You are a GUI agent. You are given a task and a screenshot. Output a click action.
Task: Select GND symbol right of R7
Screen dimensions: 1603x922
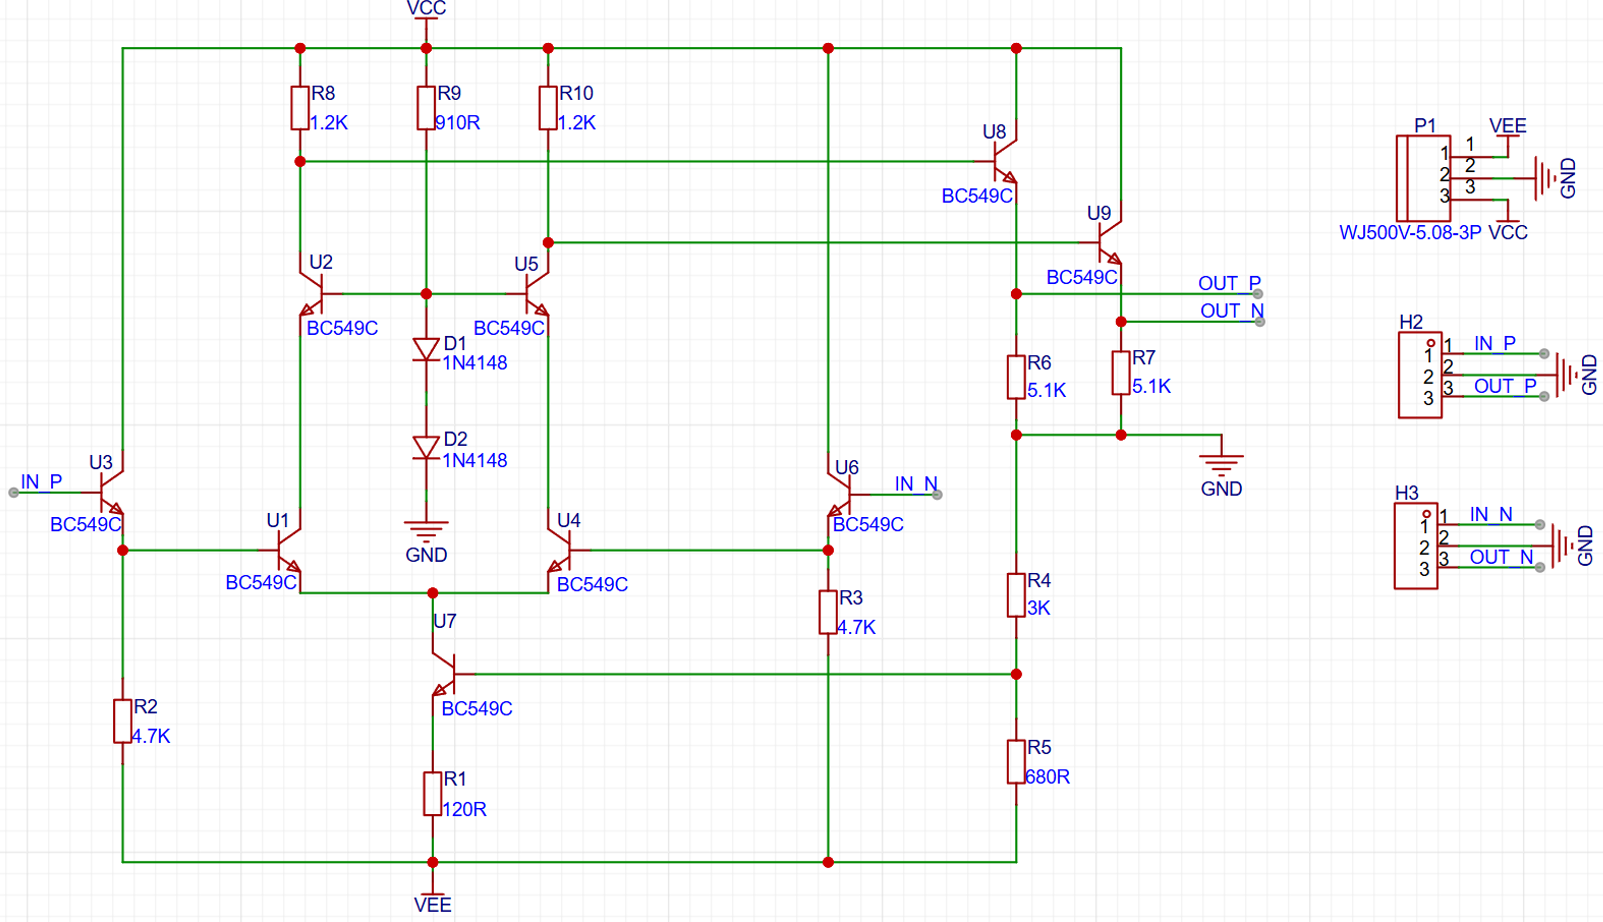[x=1221, y=465]
